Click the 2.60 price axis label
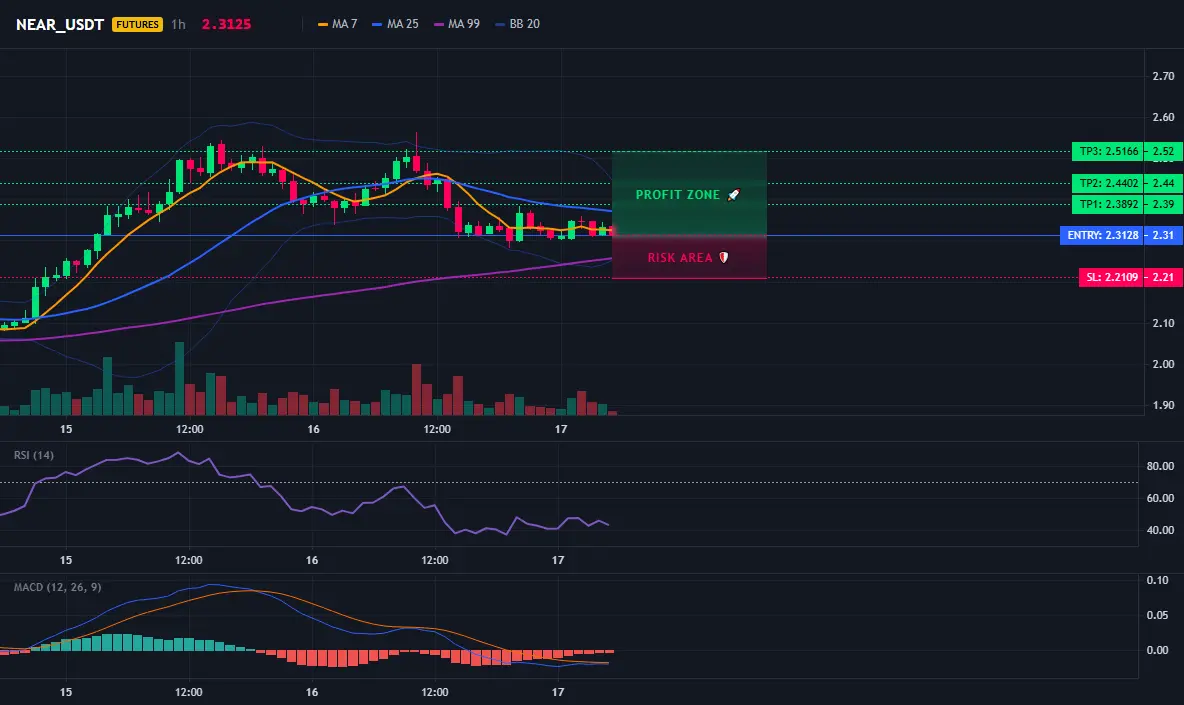 point(1163,117)
